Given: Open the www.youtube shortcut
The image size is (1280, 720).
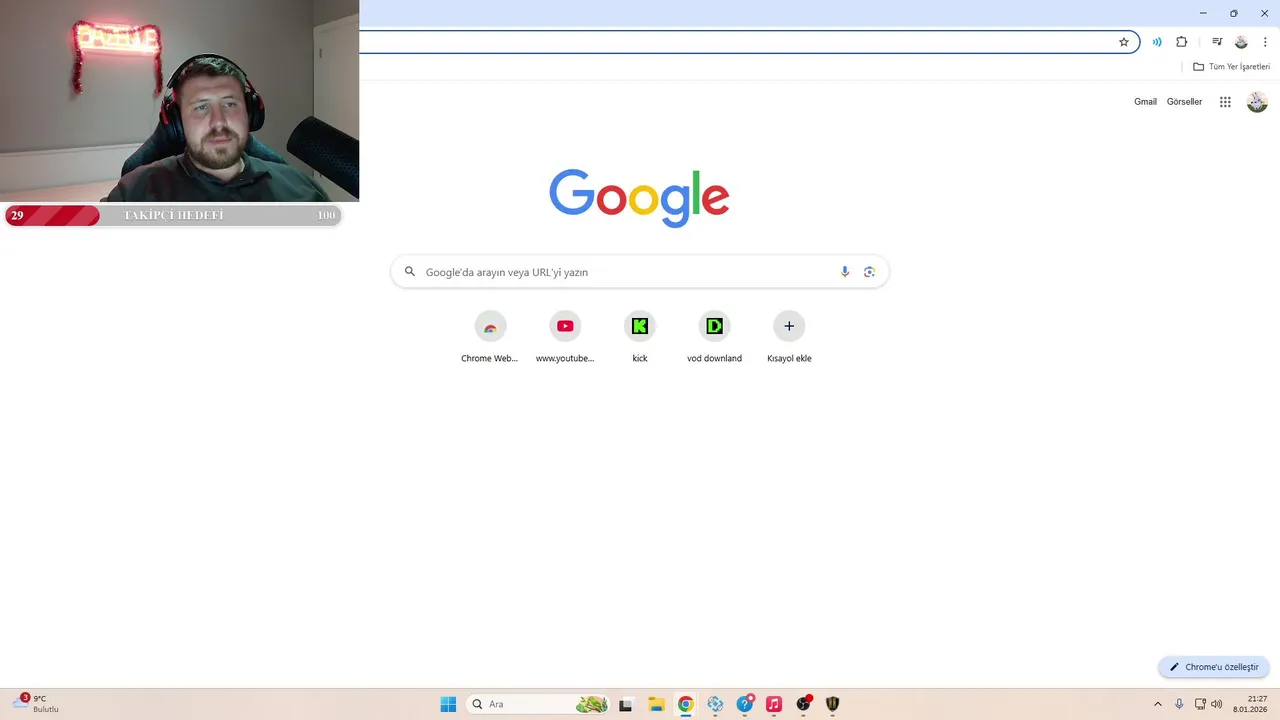Looking at the screenshot, I should pos(565,337).
